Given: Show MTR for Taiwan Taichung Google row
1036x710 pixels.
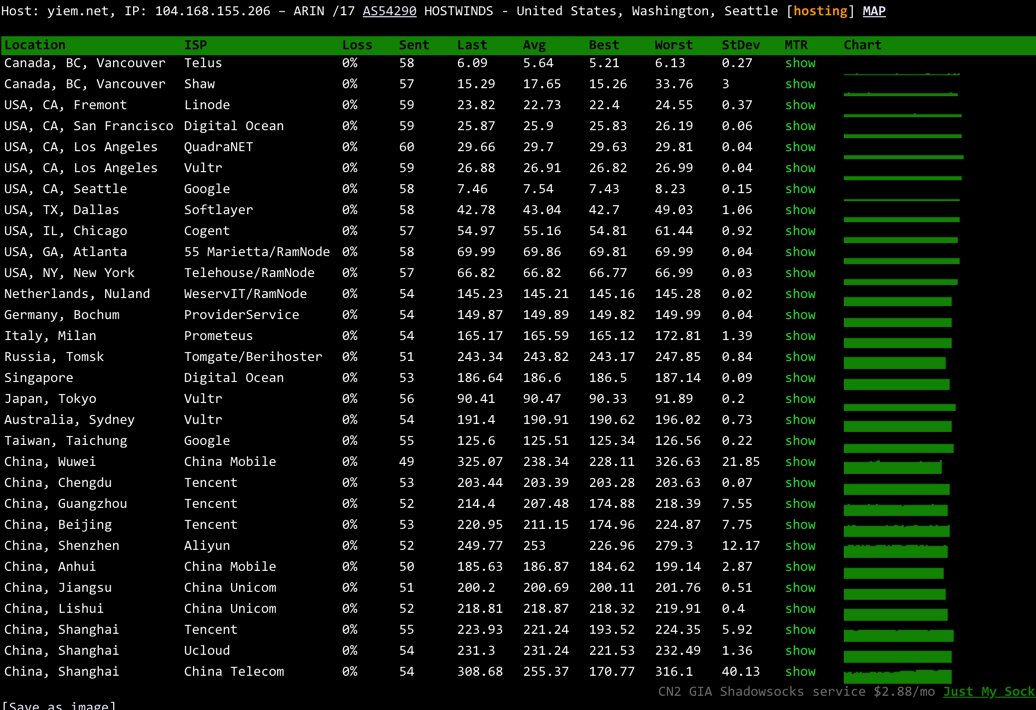Looking at the screenshot, I should [x=800, y=441].
